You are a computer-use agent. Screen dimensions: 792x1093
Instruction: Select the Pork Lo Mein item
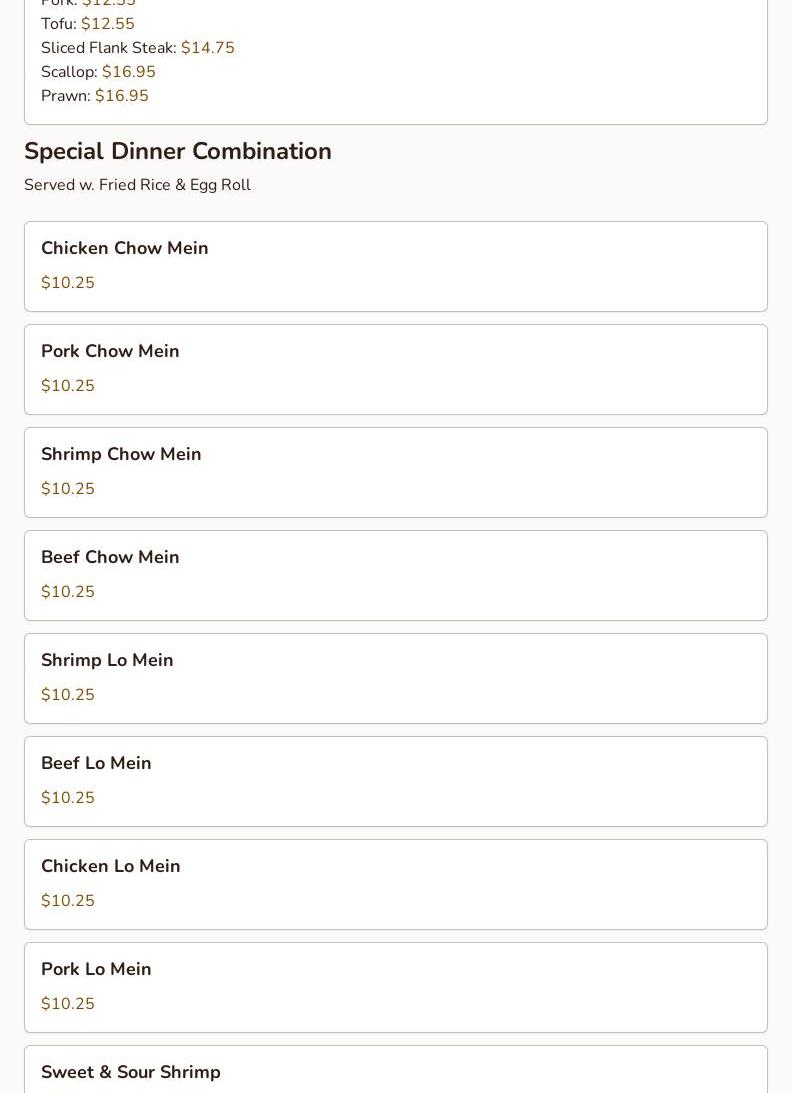(x=96, y=969)
